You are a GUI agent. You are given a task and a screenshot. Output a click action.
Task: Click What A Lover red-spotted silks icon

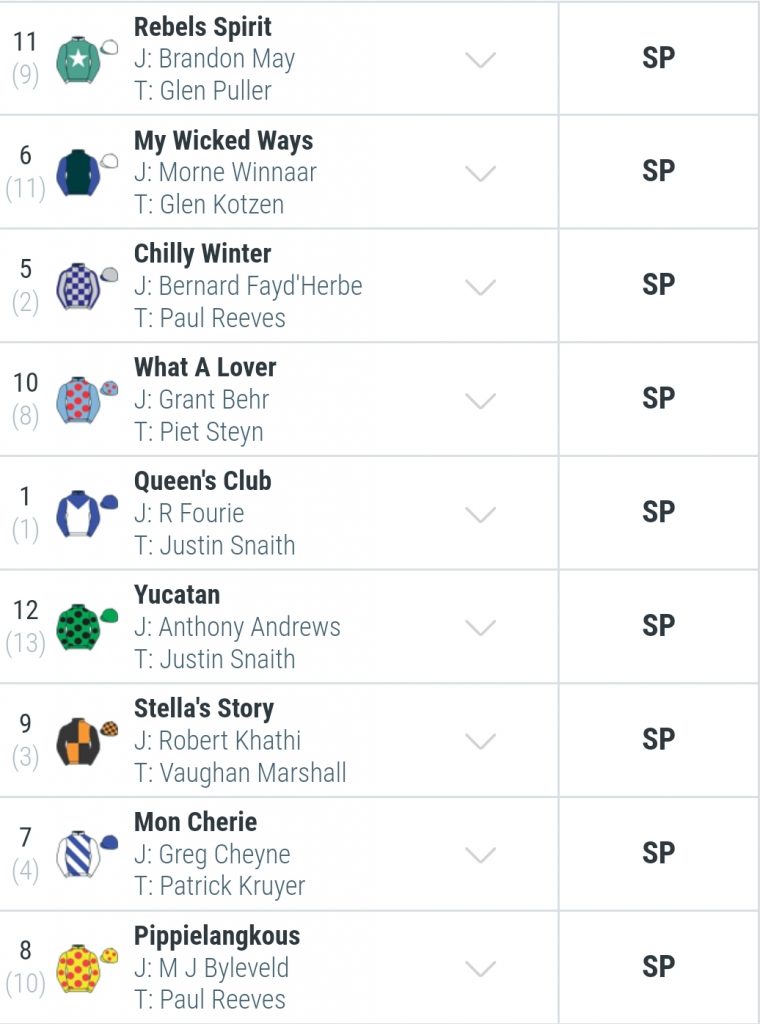tap(86, 400)
